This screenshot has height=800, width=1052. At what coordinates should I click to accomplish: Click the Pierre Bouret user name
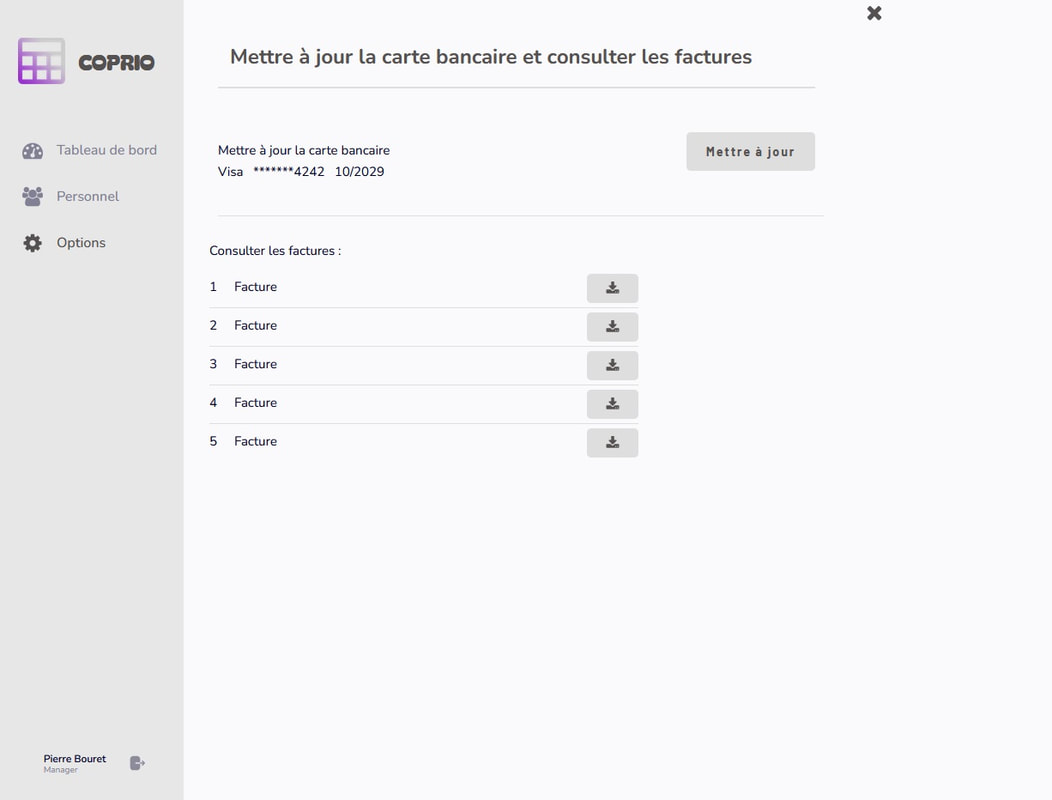(x=75, y=759)
